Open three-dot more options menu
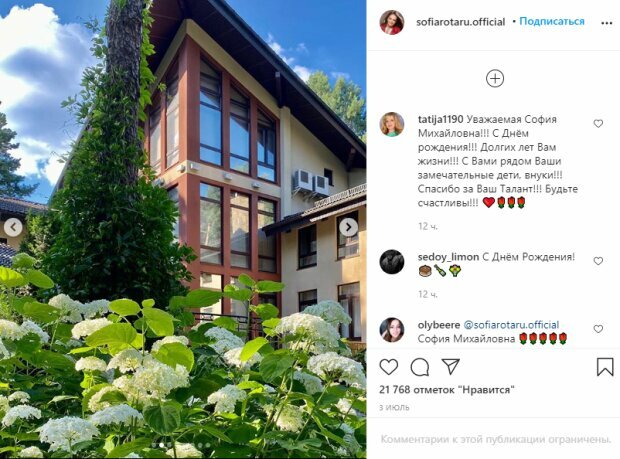 607,23
